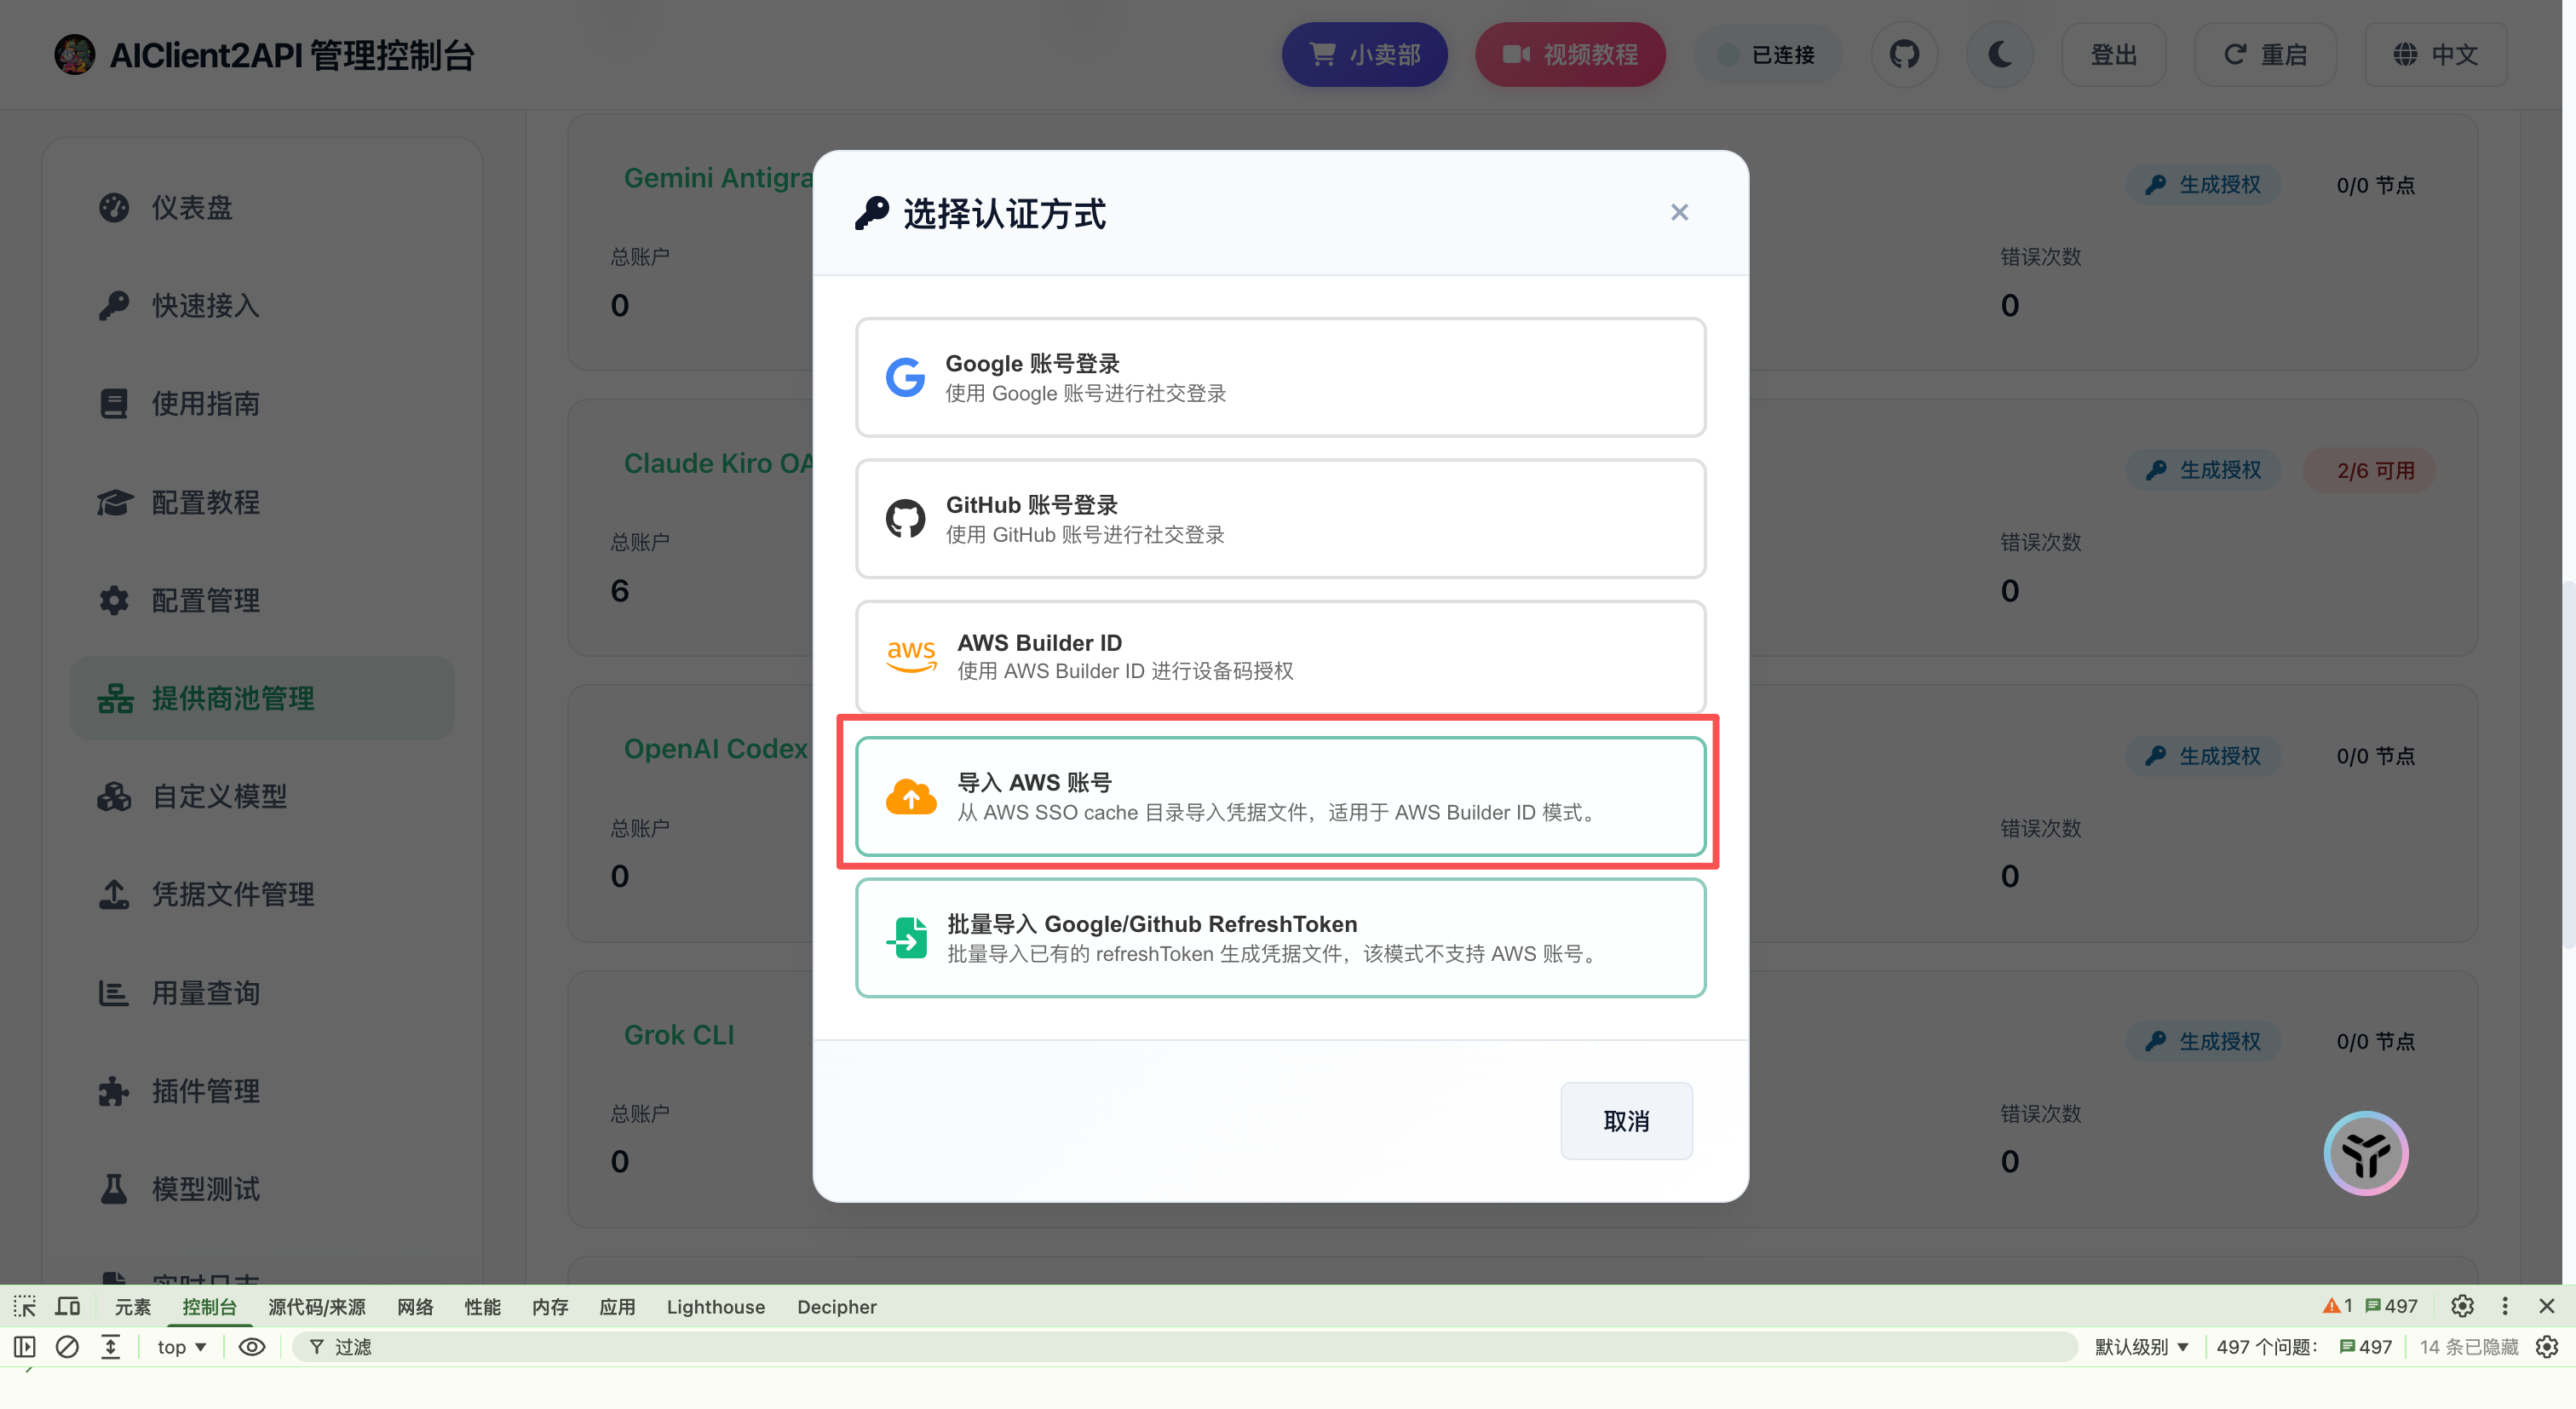Open 提供商池管理 in sidebar
Screen dimensions: 2576x1409
tap(262, 698)
